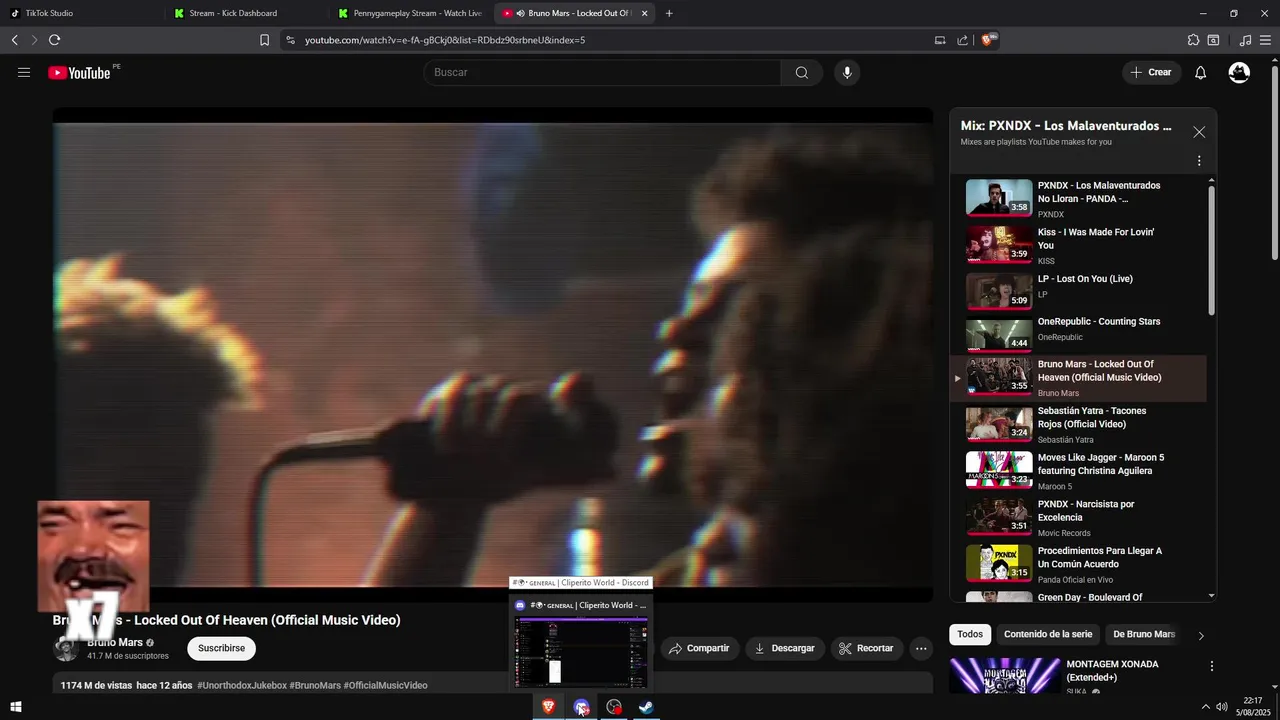Viewport: 1280px width, 720px height.
Task: Click the Suscribirse button
Action: click(x=221, y=648)
